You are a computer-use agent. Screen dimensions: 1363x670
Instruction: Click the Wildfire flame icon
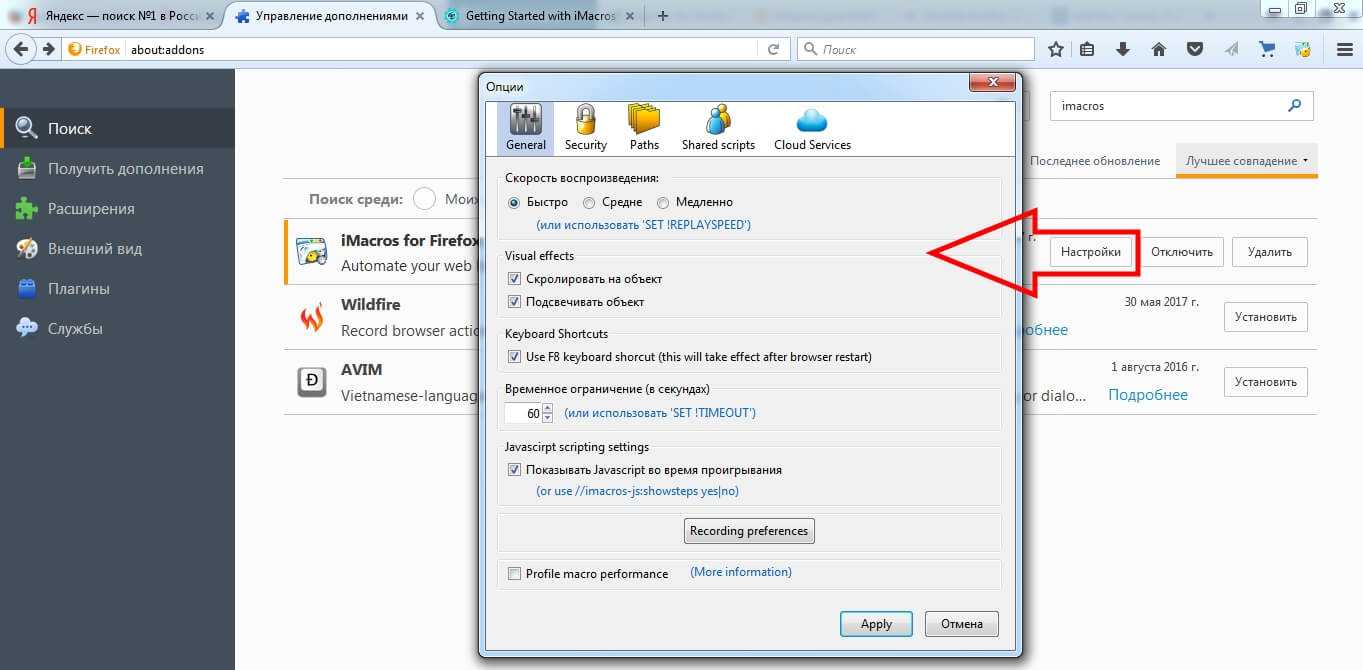pos(312,318)
